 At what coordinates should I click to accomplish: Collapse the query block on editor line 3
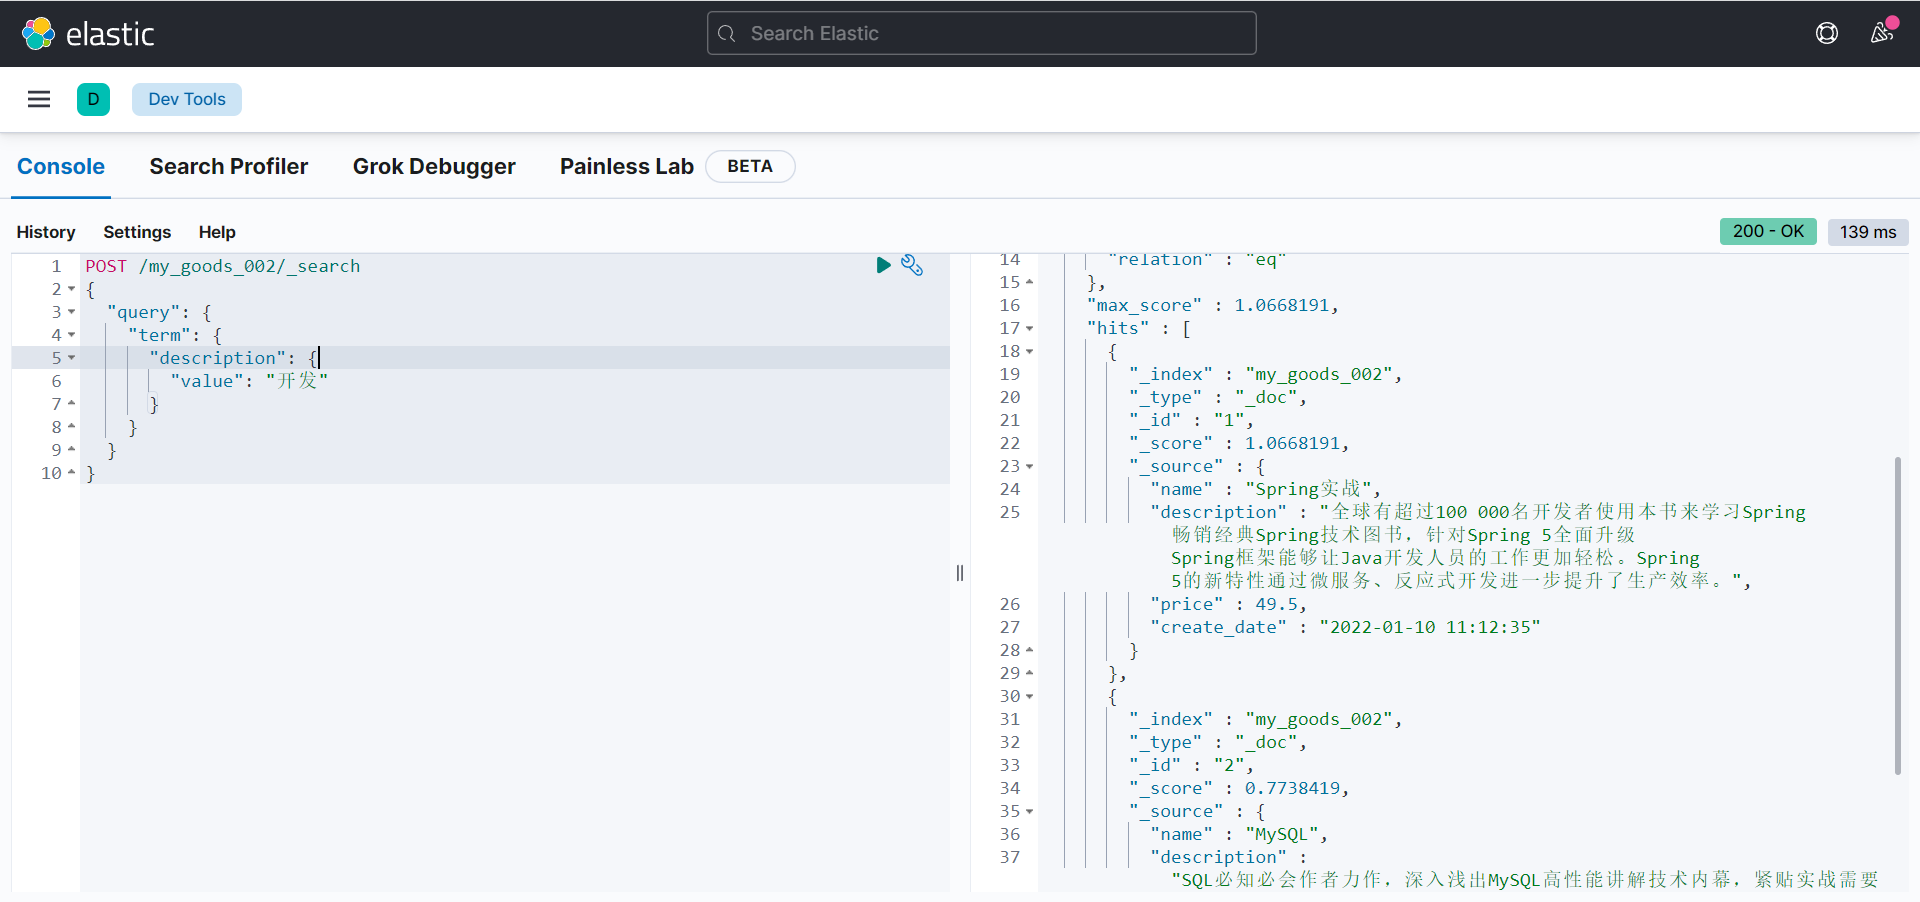[x=71, y=312]
